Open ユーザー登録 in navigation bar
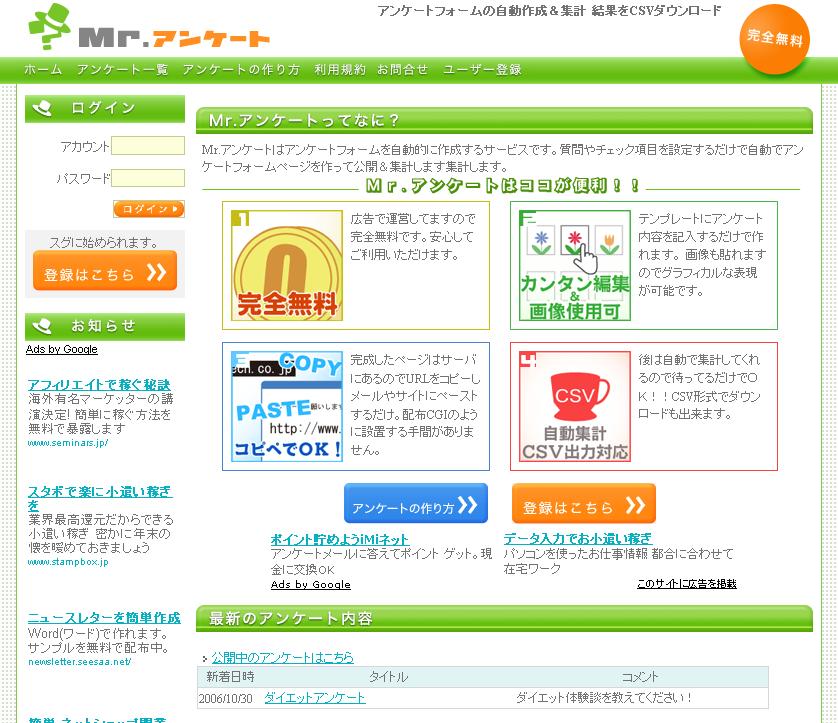Screen dimensions: 838x723 coord(482,69)
